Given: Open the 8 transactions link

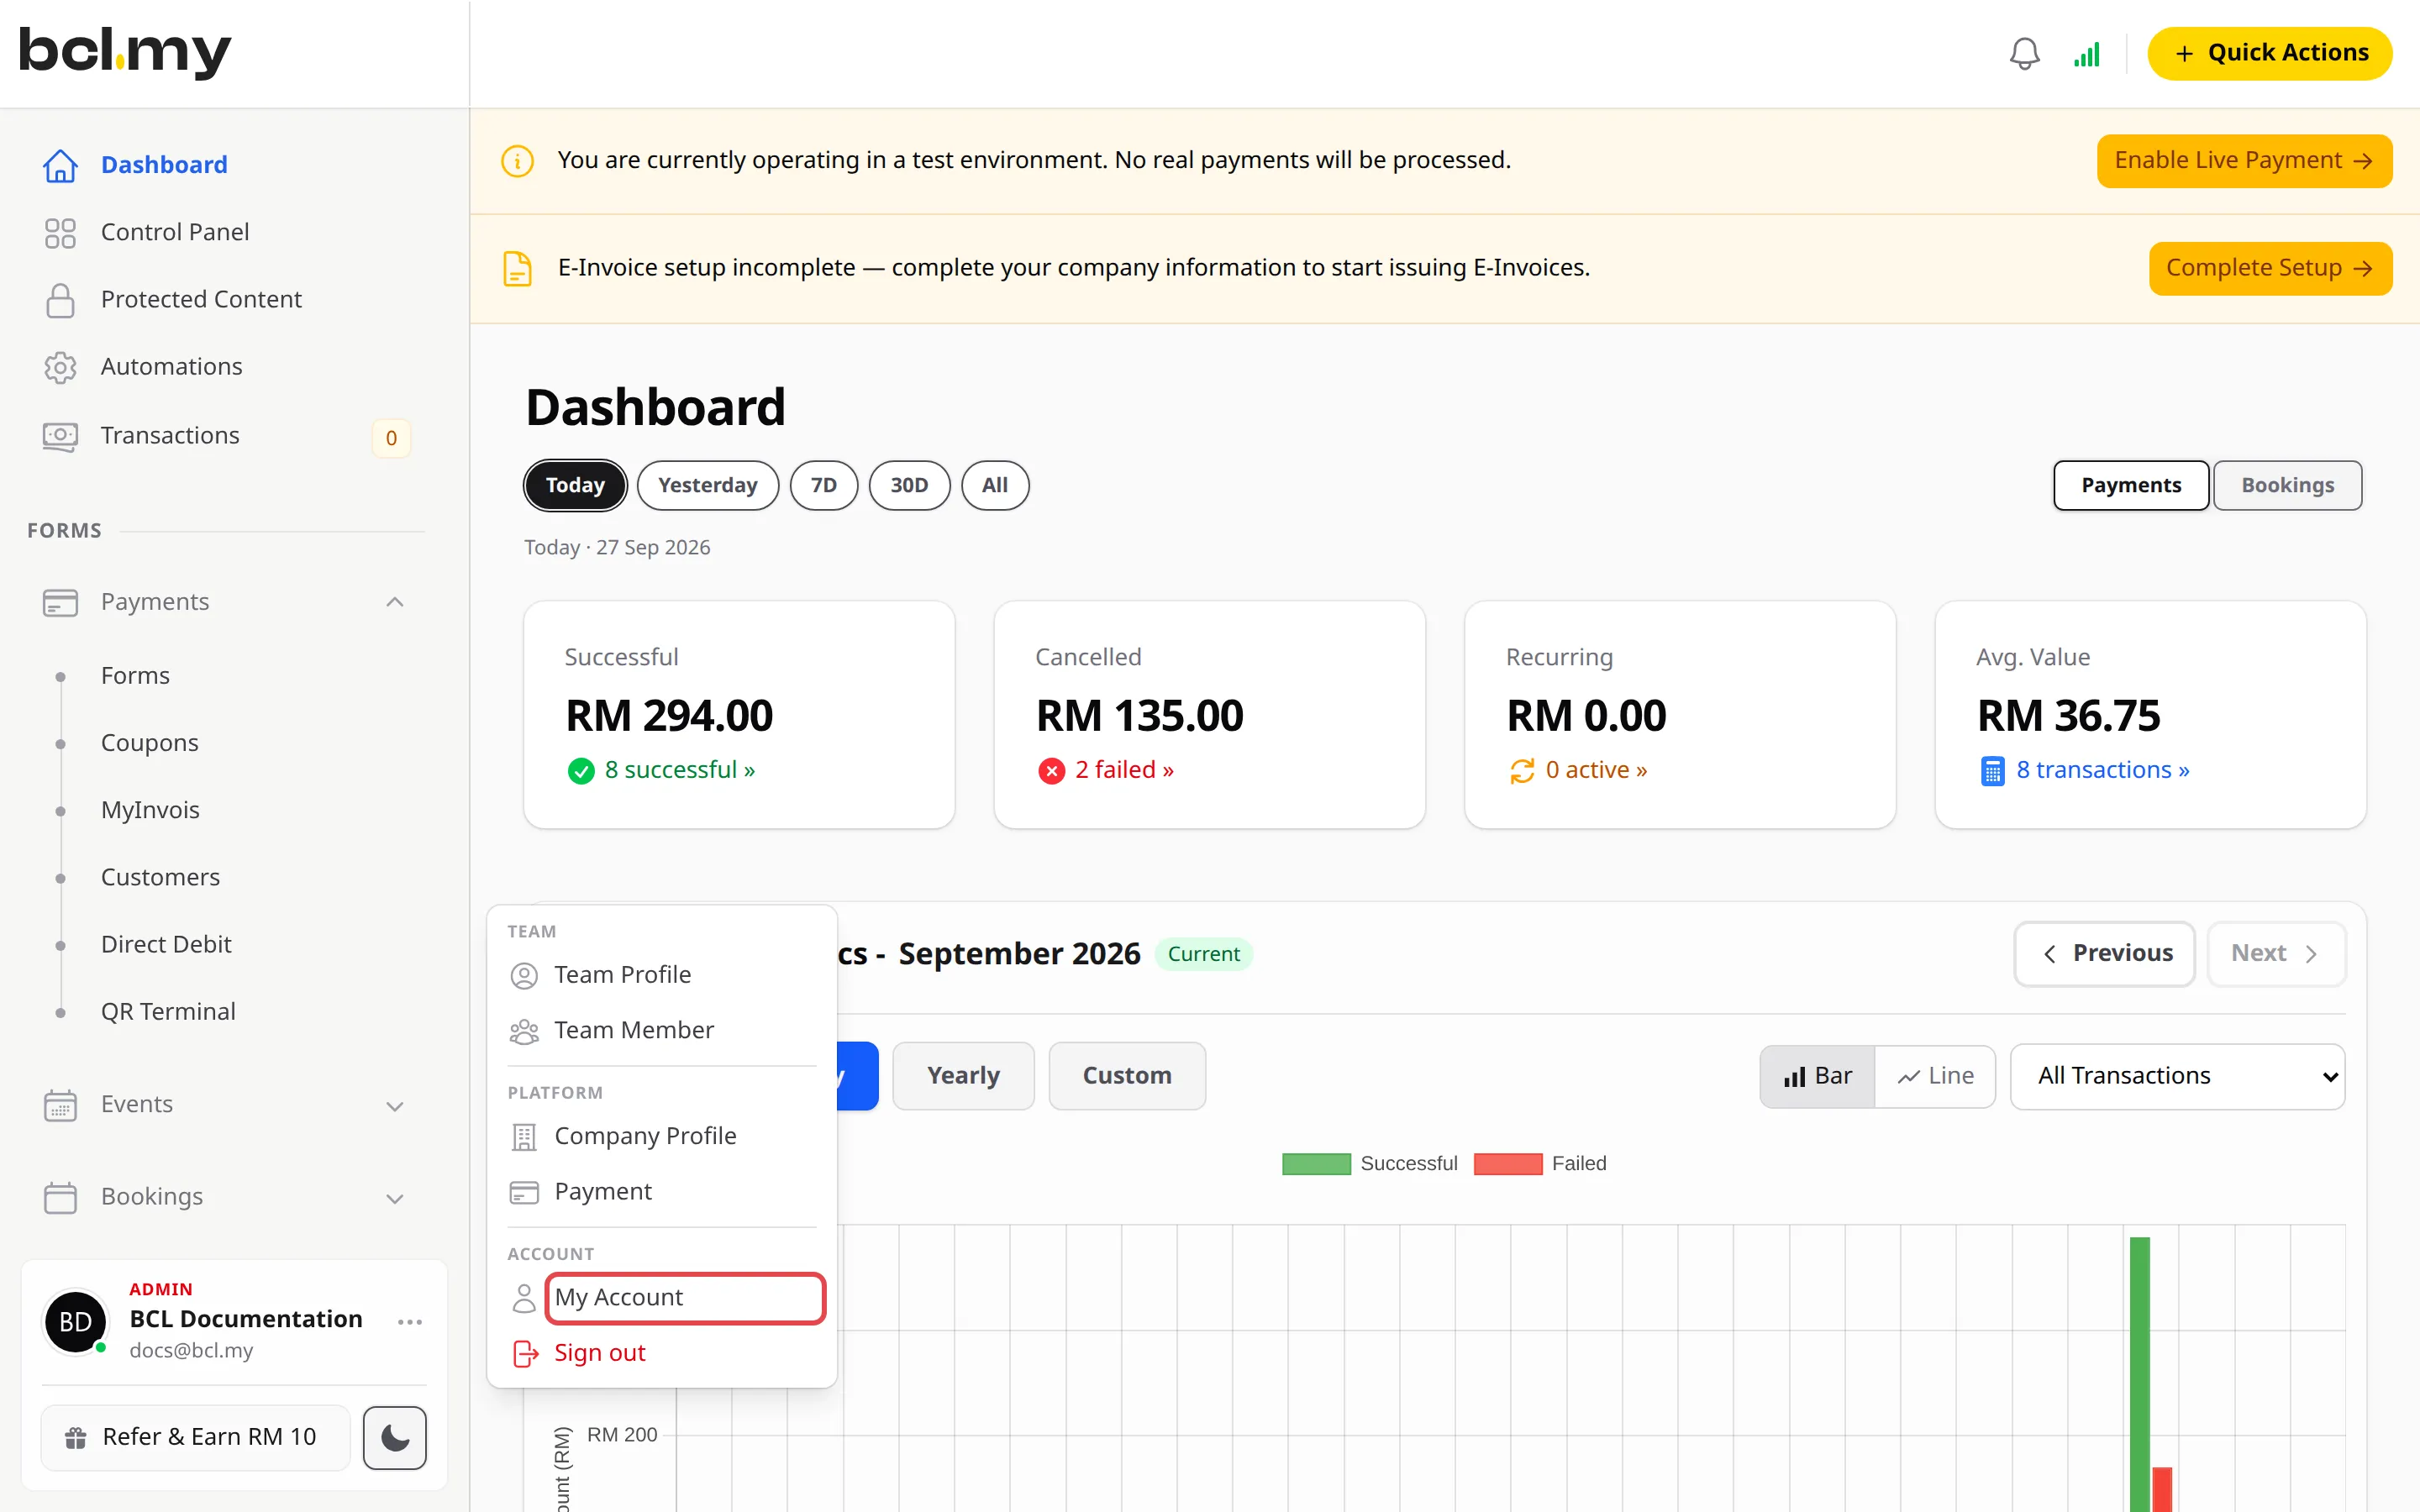Looking at the screenshot, I should point(2103,770).
